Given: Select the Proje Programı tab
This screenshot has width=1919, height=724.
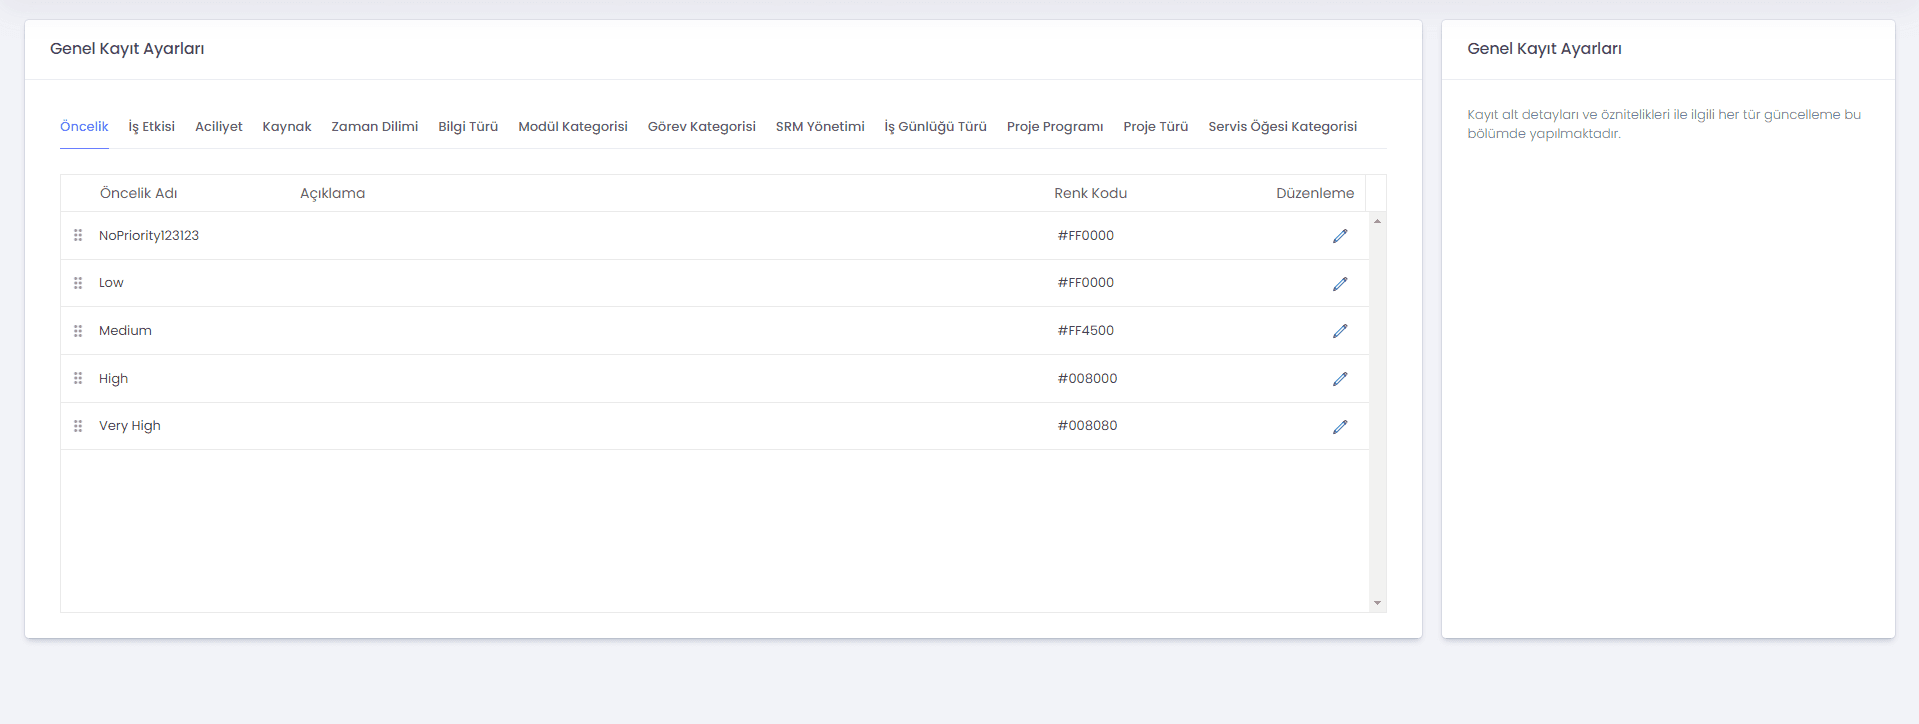Looking at the screenshot, I should [x=1055, y=126].
